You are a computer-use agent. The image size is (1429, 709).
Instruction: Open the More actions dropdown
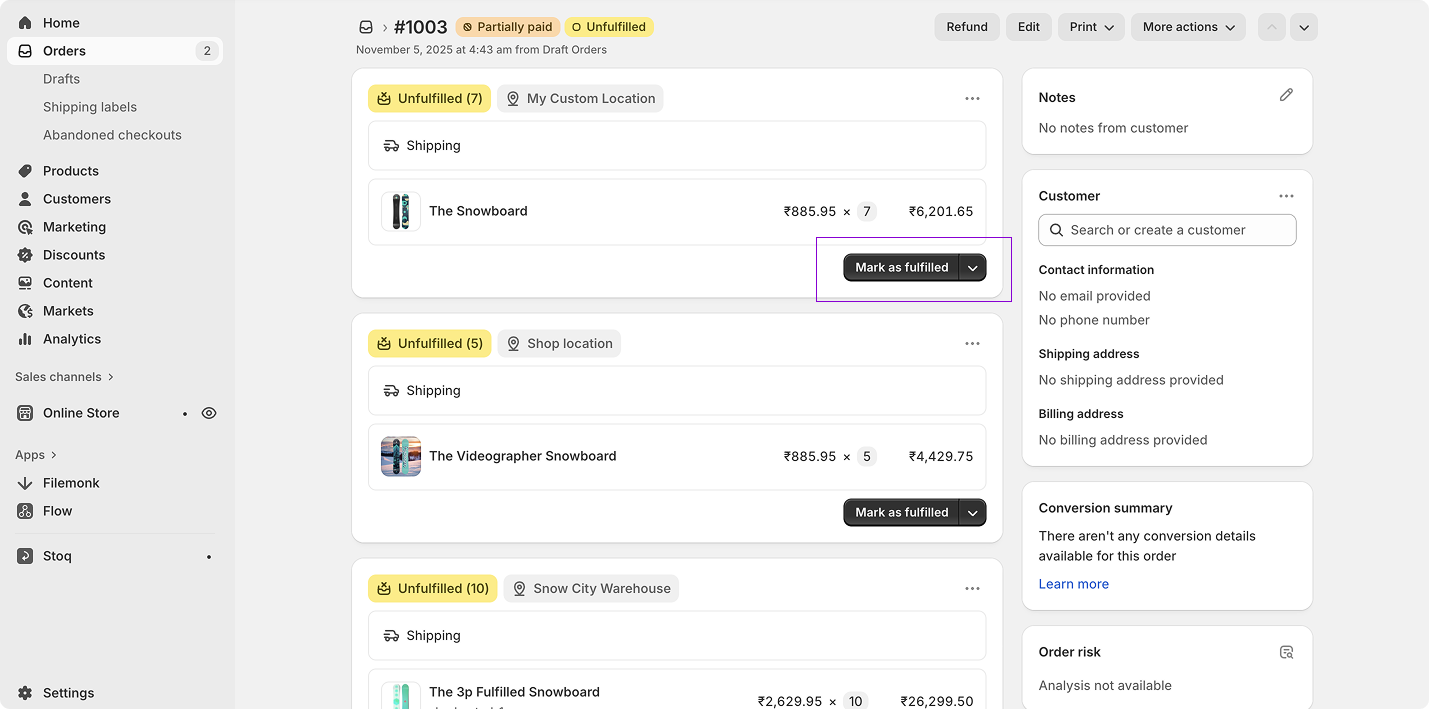pyautogui.click(x=1188, y=27)
